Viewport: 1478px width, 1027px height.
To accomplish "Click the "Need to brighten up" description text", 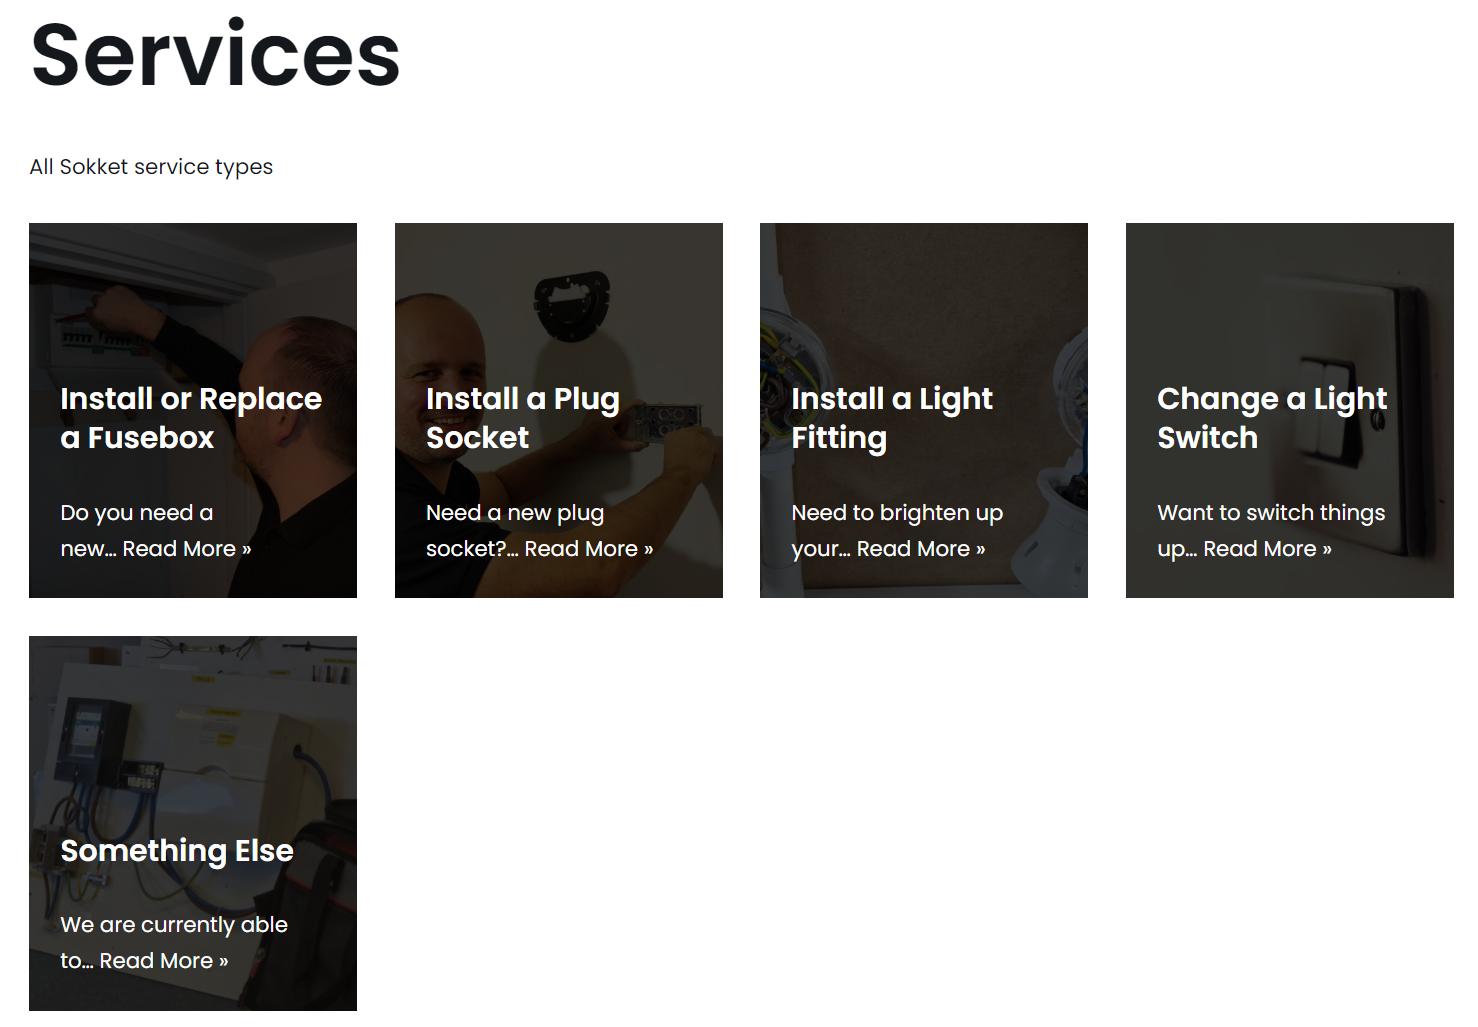I will [897, 513].
